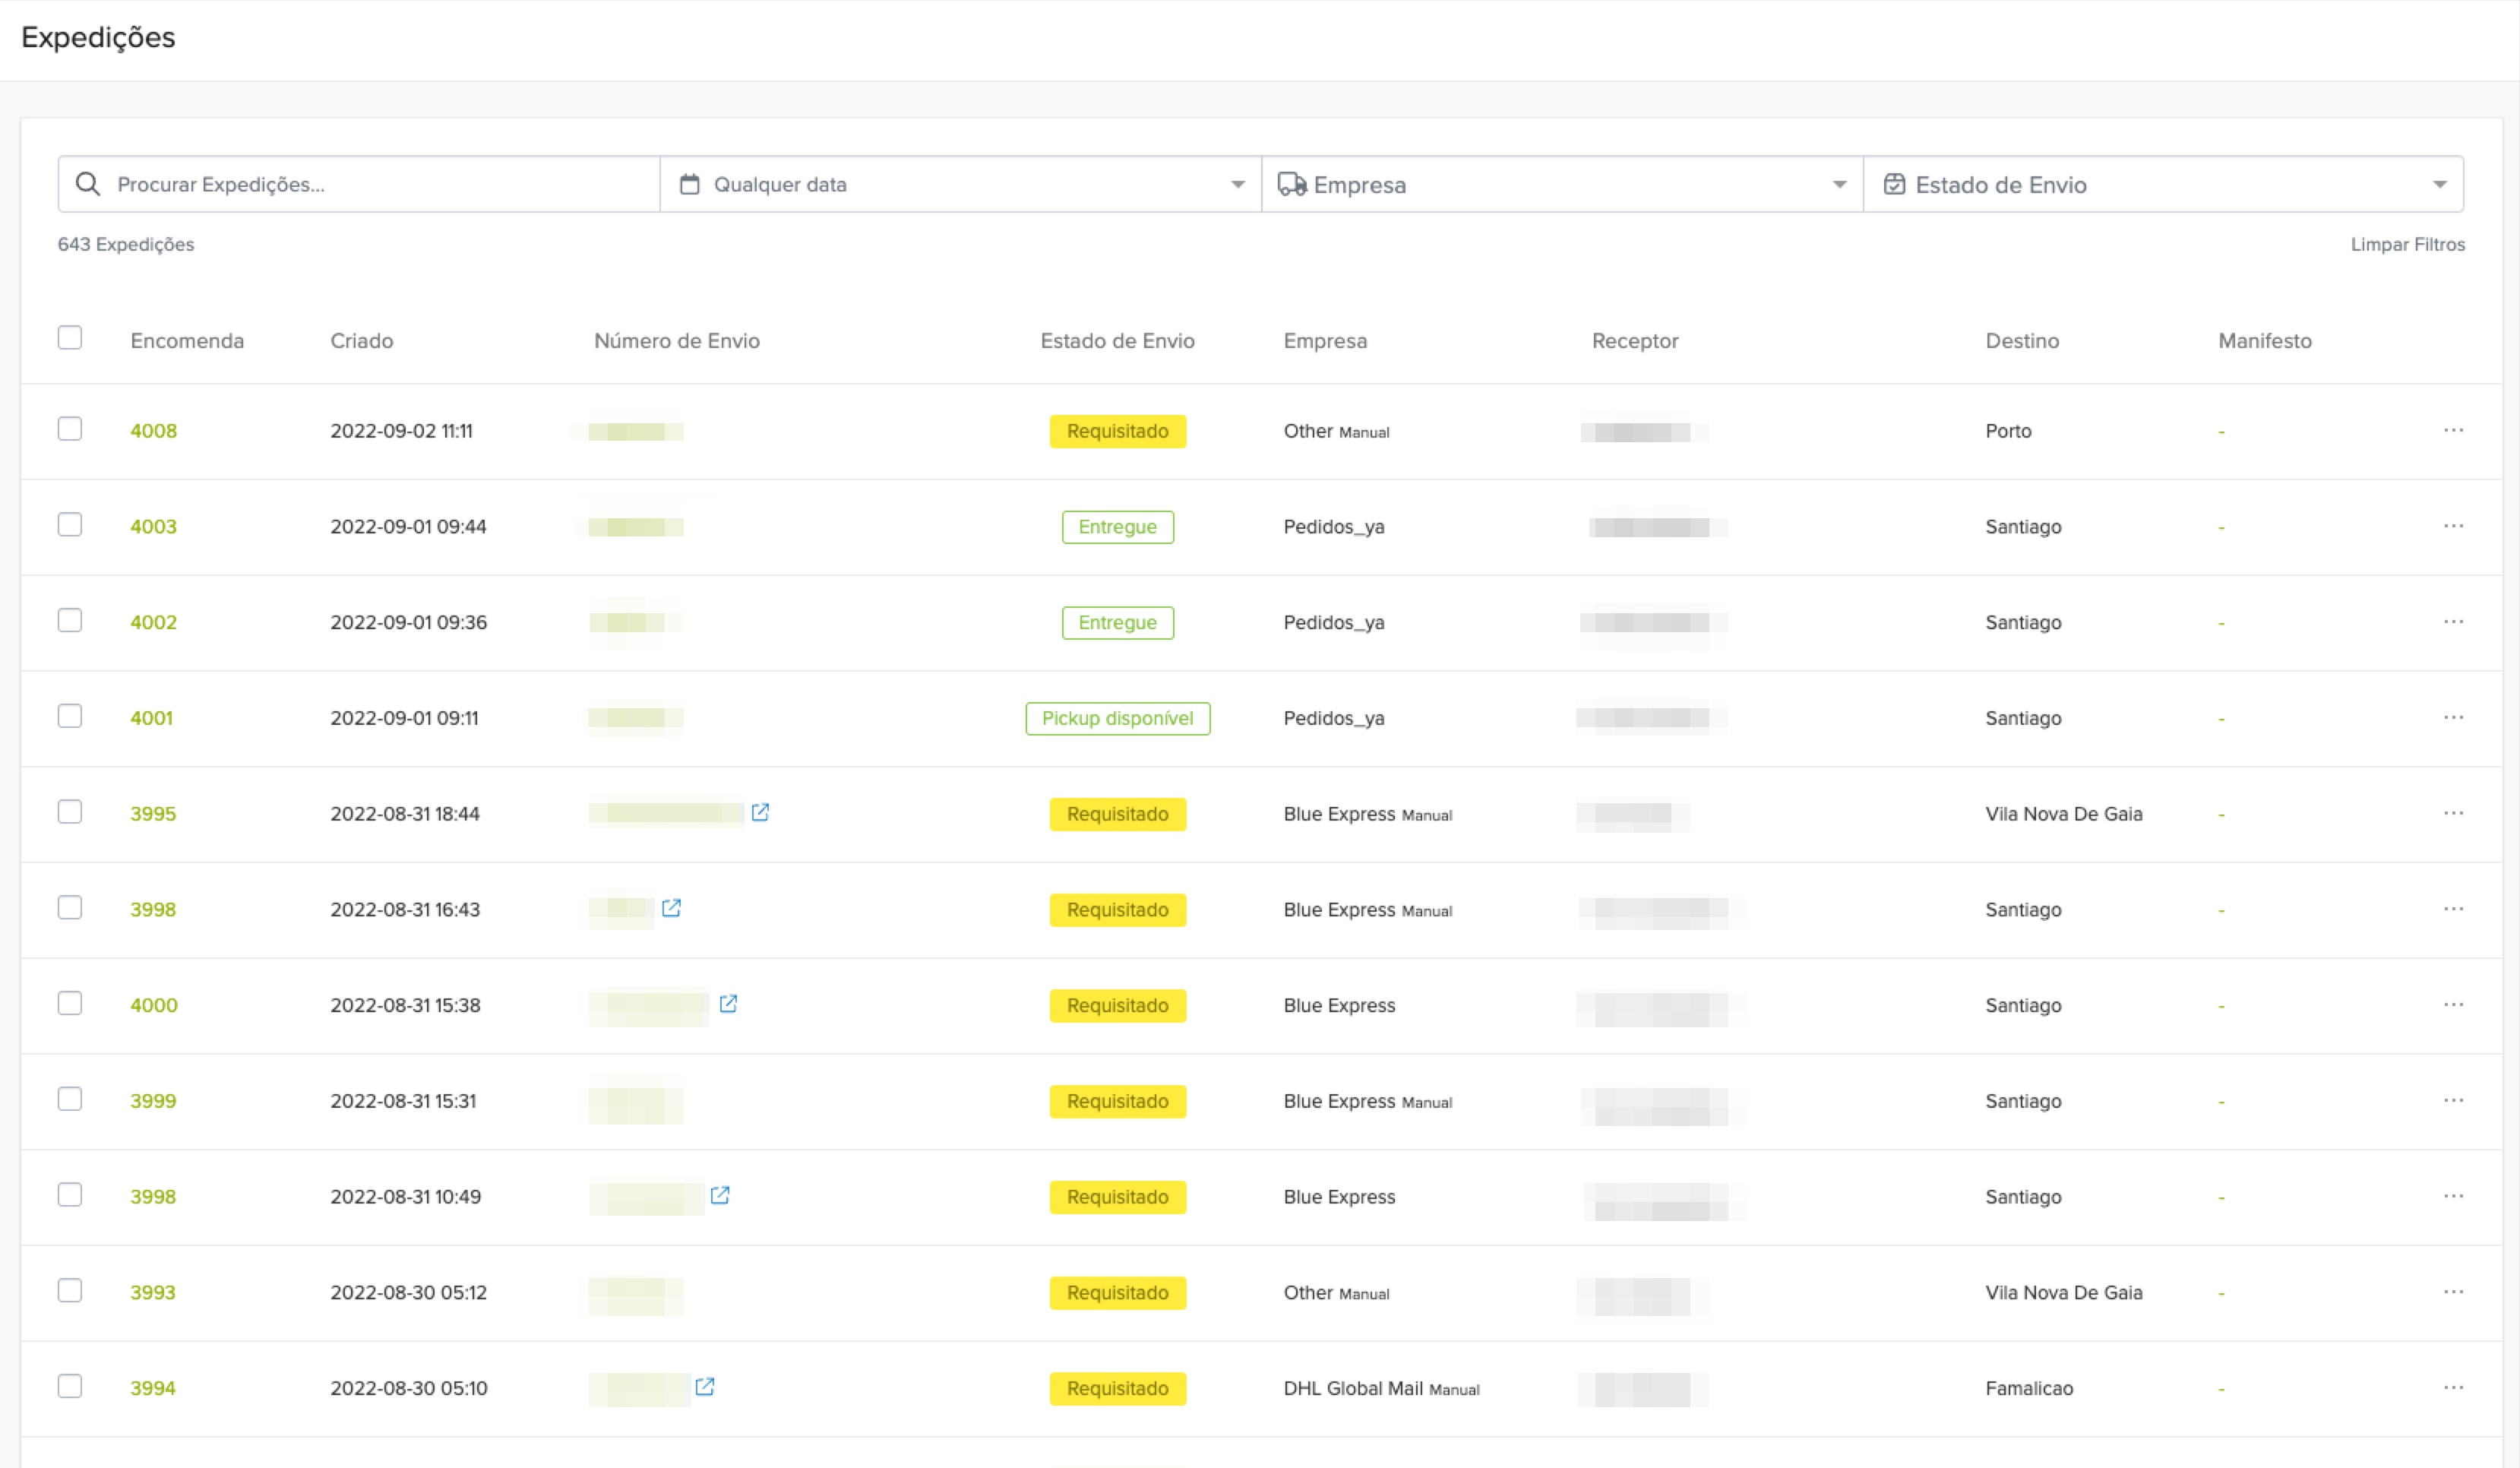Open three-dot menu for order 4008
This screenshot has width=2520, height=1468.
[x=2453, y=430]
